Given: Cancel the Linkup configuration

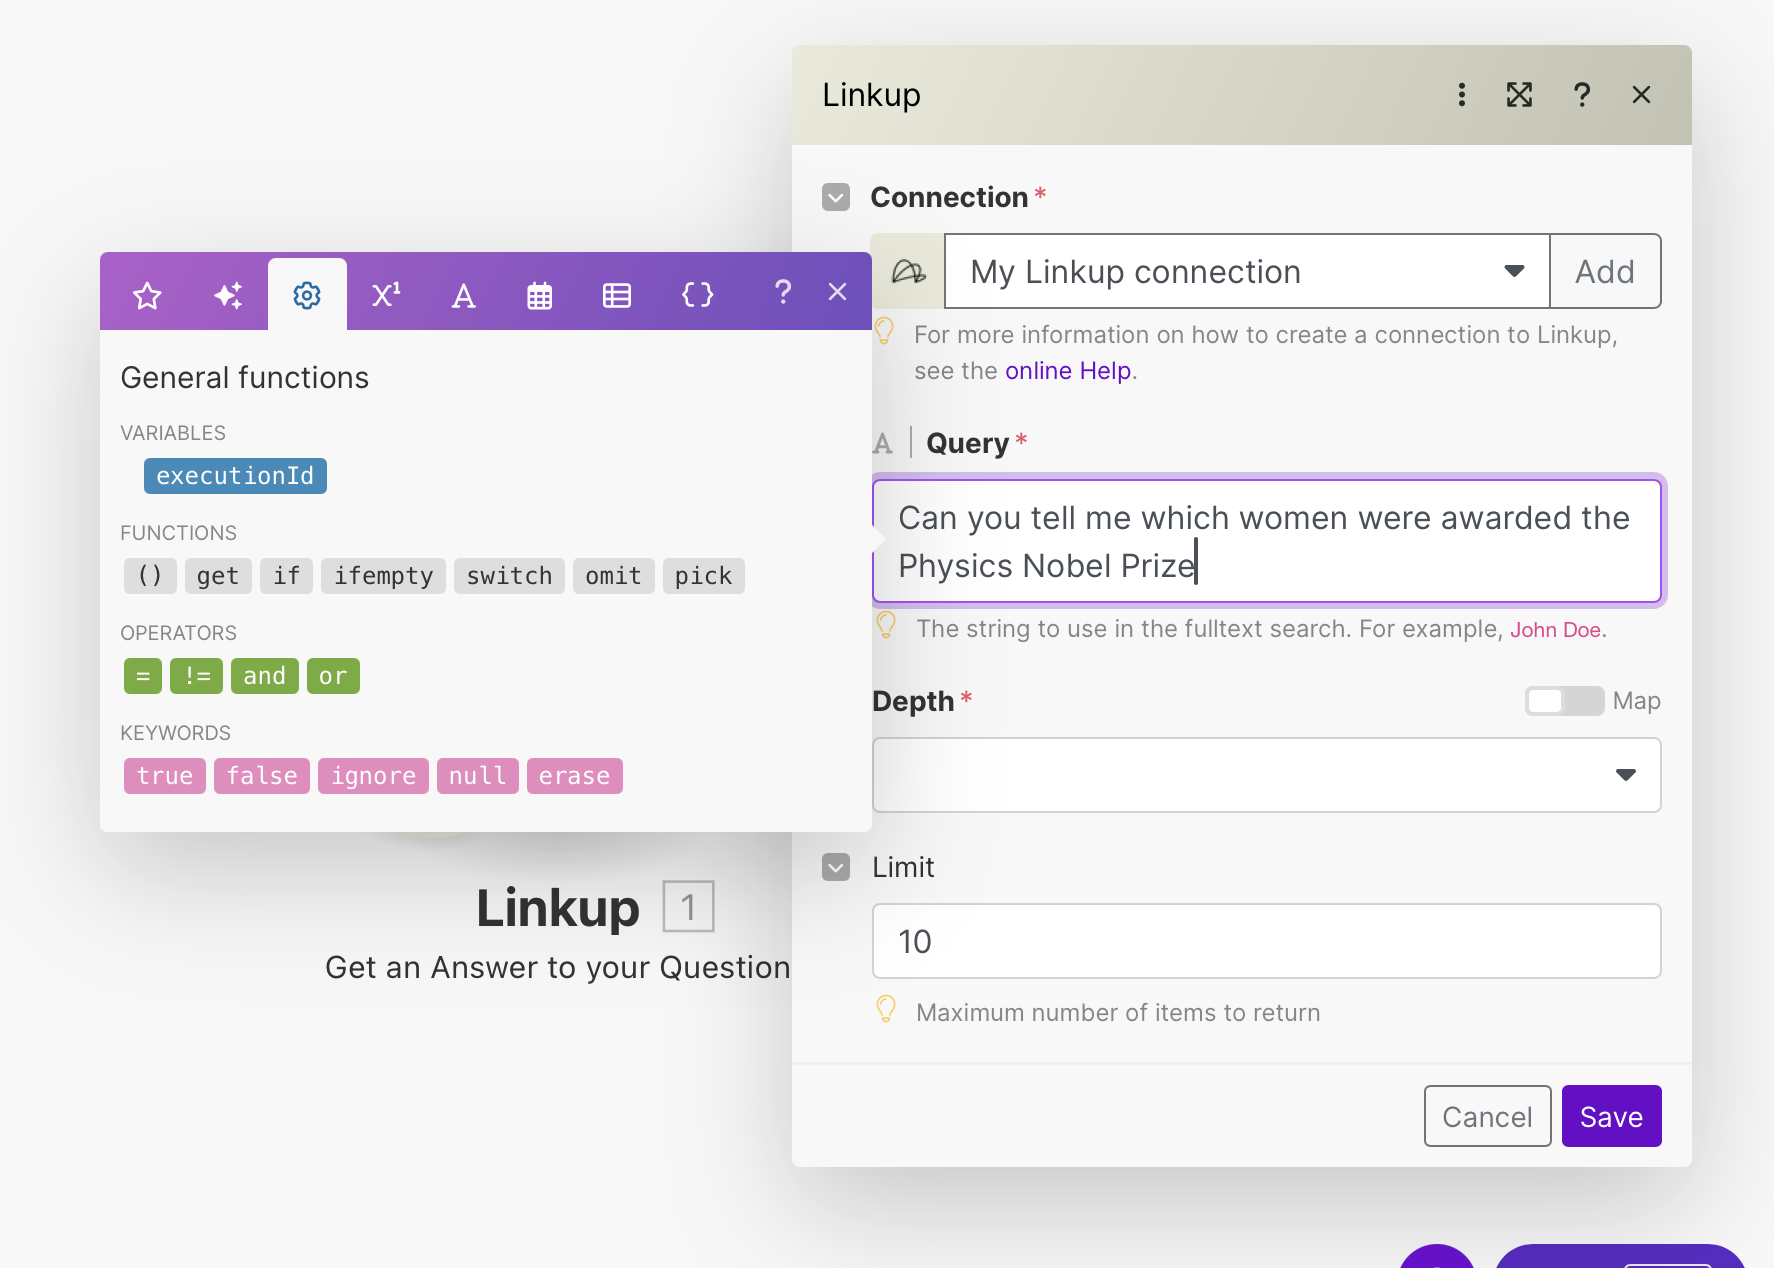Looking at the screenshot, I should 1488,1116.
